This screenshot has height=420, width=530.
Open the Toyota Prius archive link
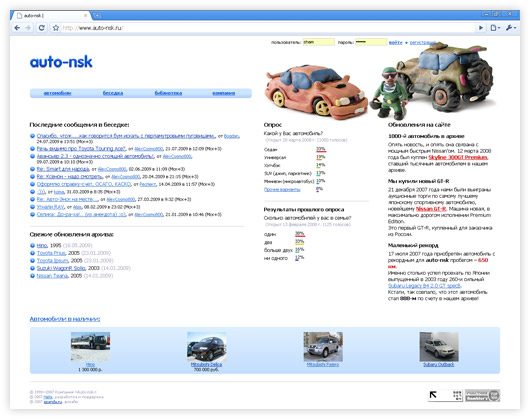51,253
